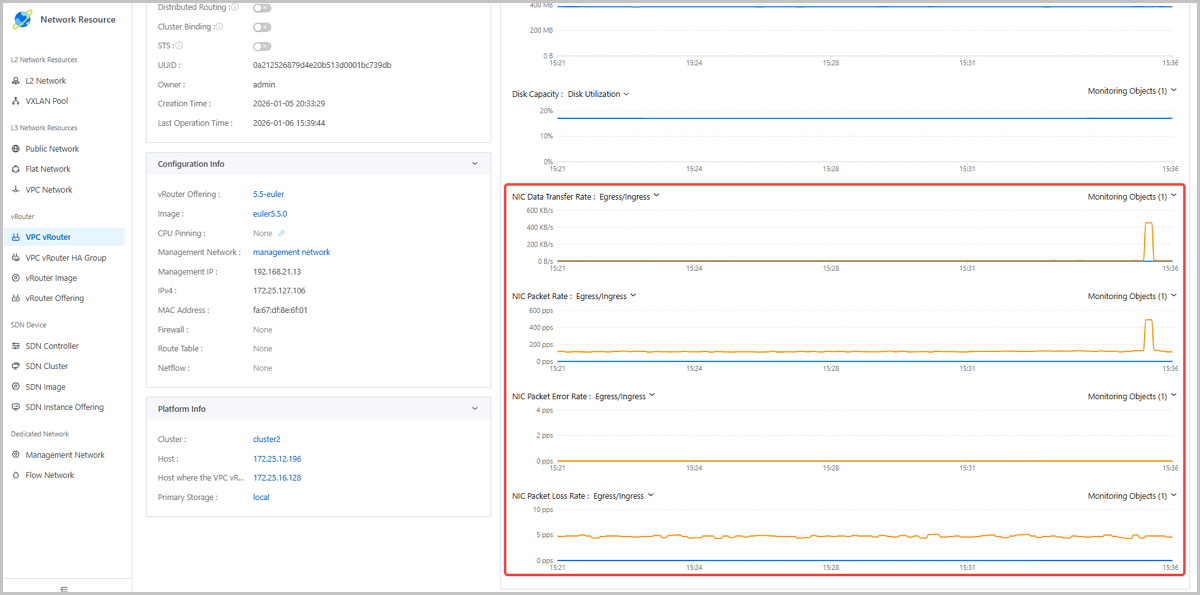1200x595 pixels.
Task: Click the Network Resource globe logo
Action: tap(24, 19)
